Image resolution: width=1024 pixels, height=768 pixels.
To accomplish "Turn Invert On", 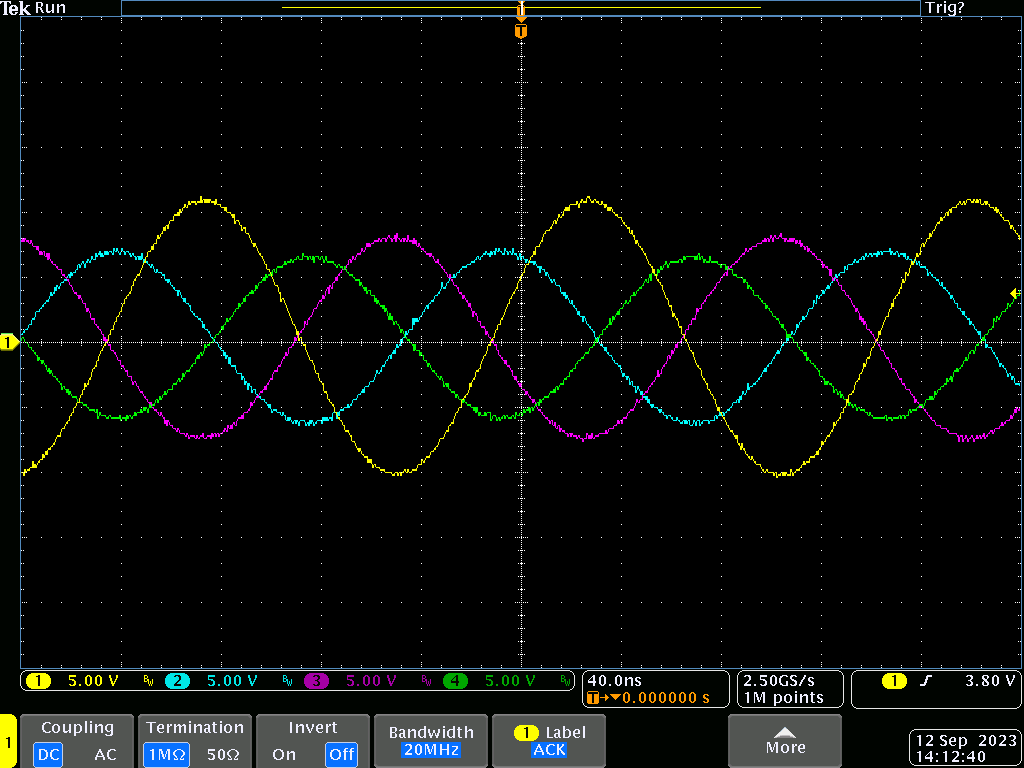I will pos(283,754).
